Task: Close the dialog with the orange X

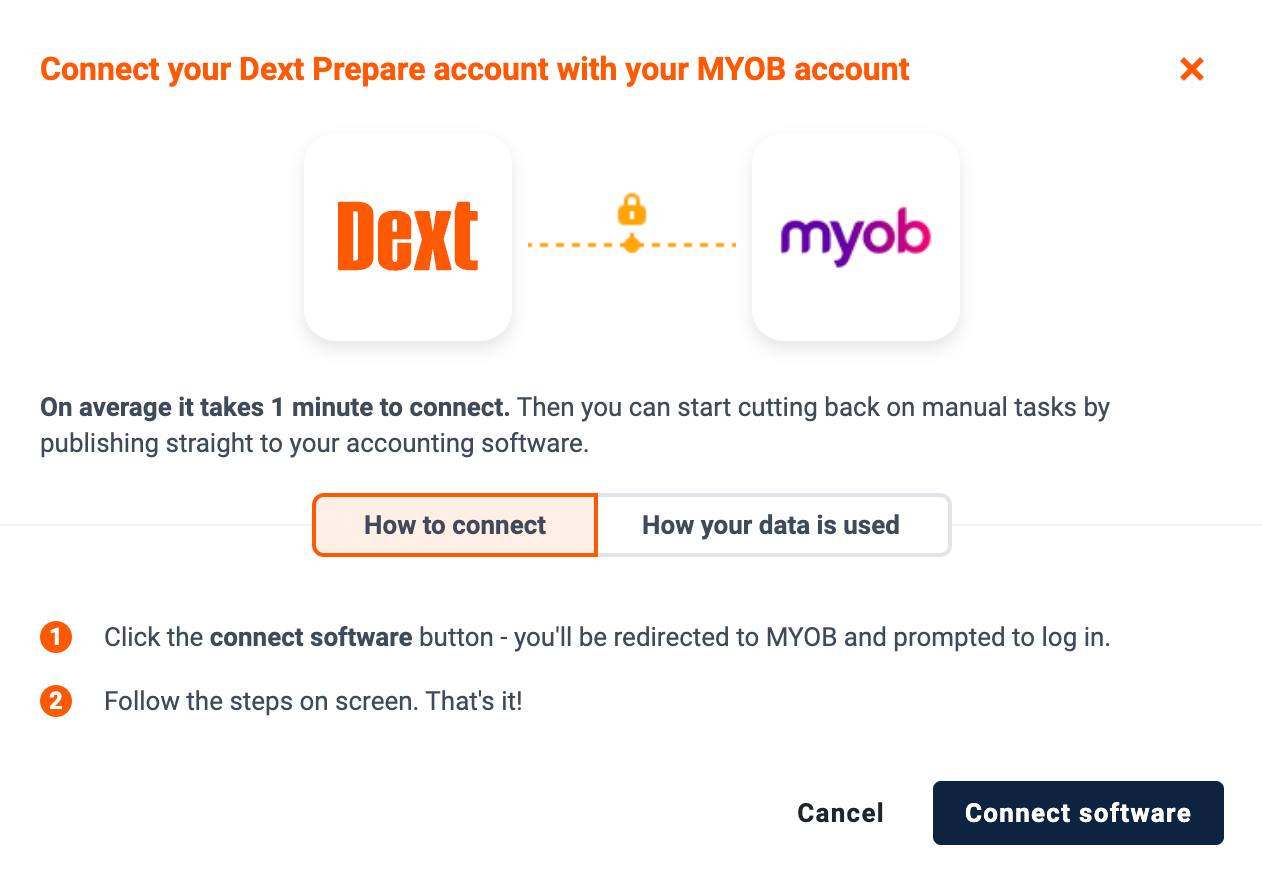Action: click(1191, 69)
